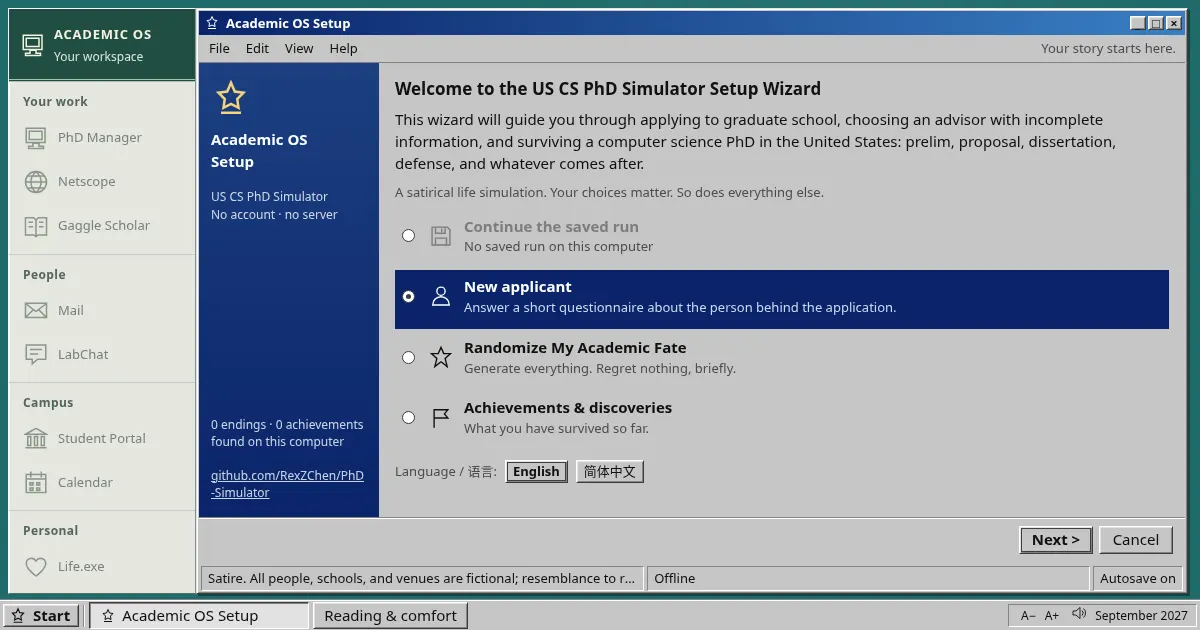Choose Randomize My Academic Fate radio

click(408, 358)
